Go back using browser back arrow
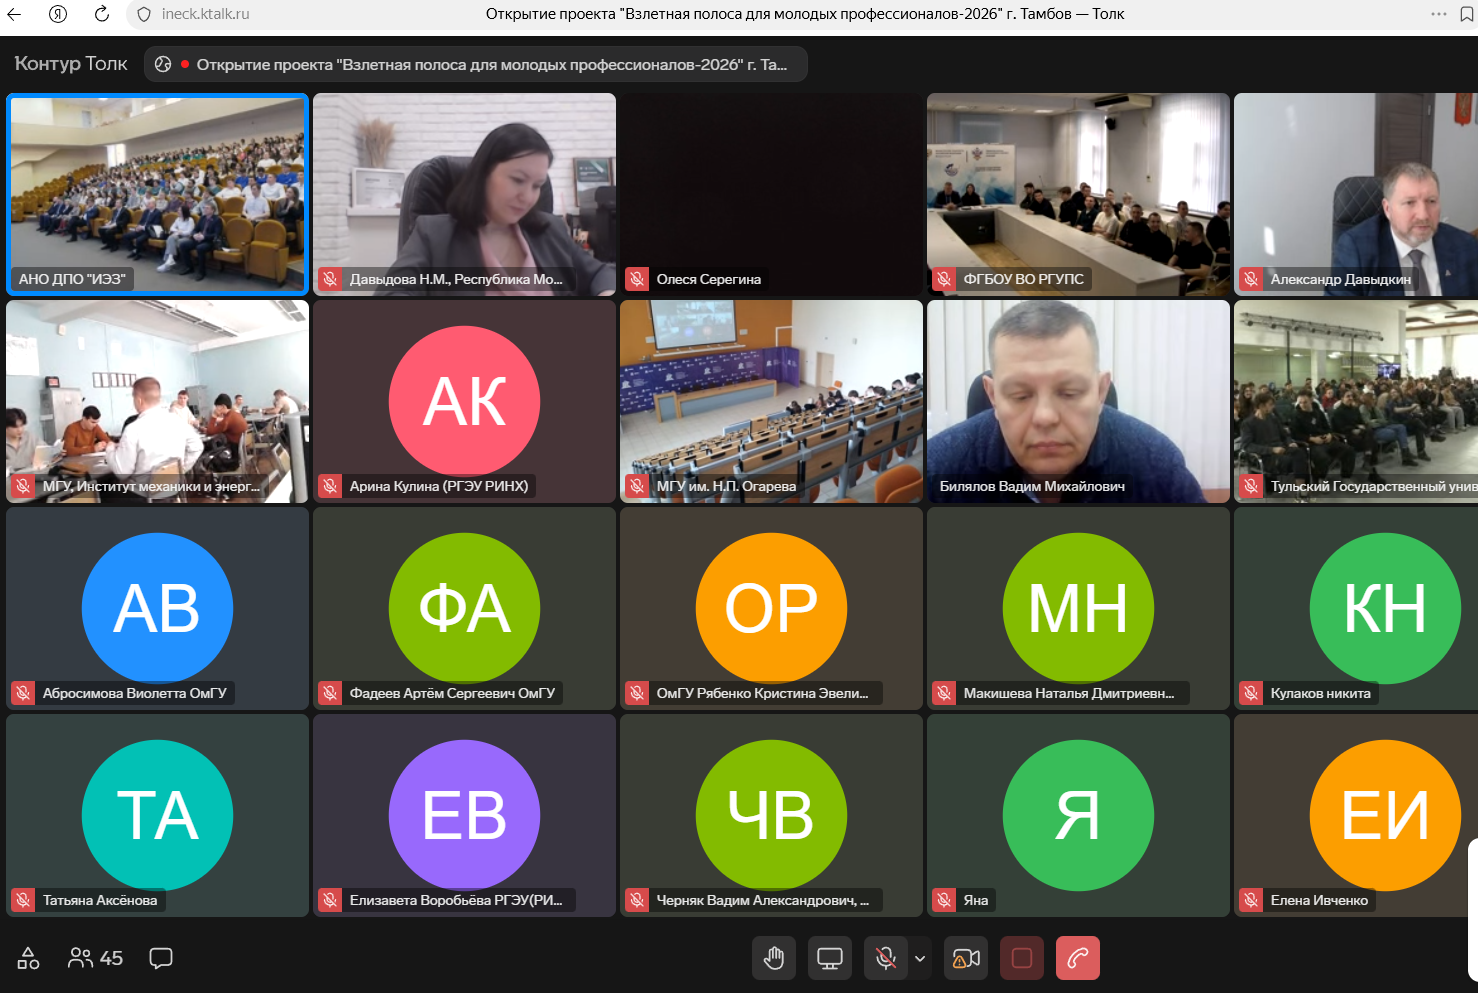The height and width of the screenshot is (993, 1478). pos(15,14)
